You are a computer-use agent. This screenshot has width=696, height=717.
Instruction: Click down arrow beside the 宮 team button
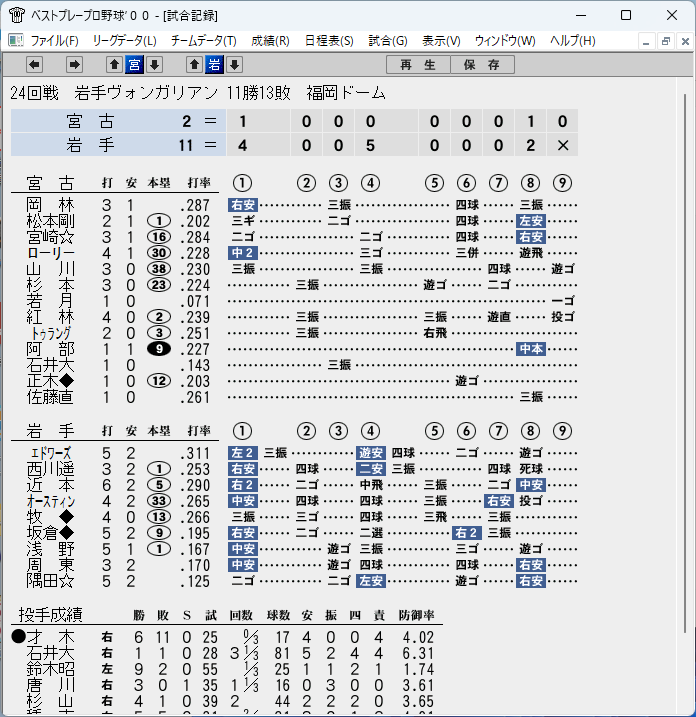(155, 65)
